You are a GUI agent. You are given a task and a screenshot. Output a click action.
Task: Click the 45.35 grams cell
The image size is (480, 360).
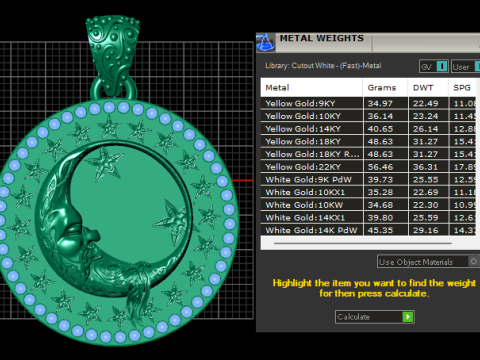tap(386, 230)
